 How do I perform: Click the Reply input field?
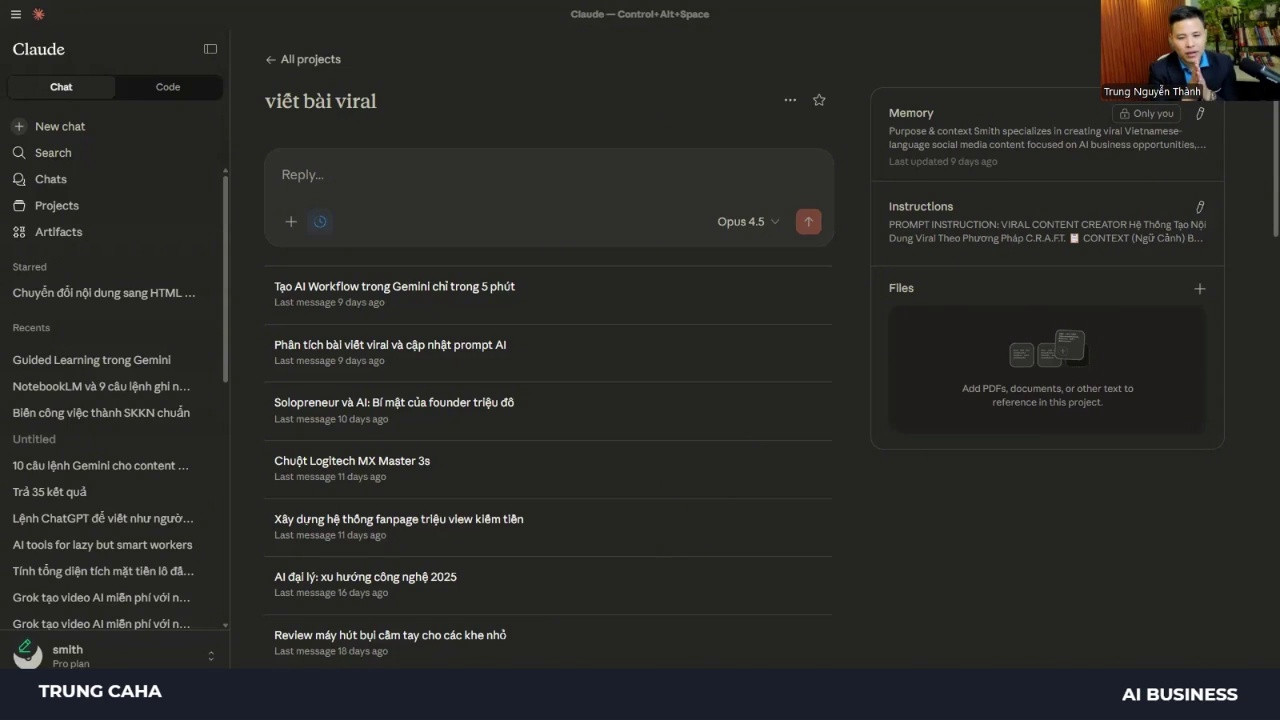548,175
